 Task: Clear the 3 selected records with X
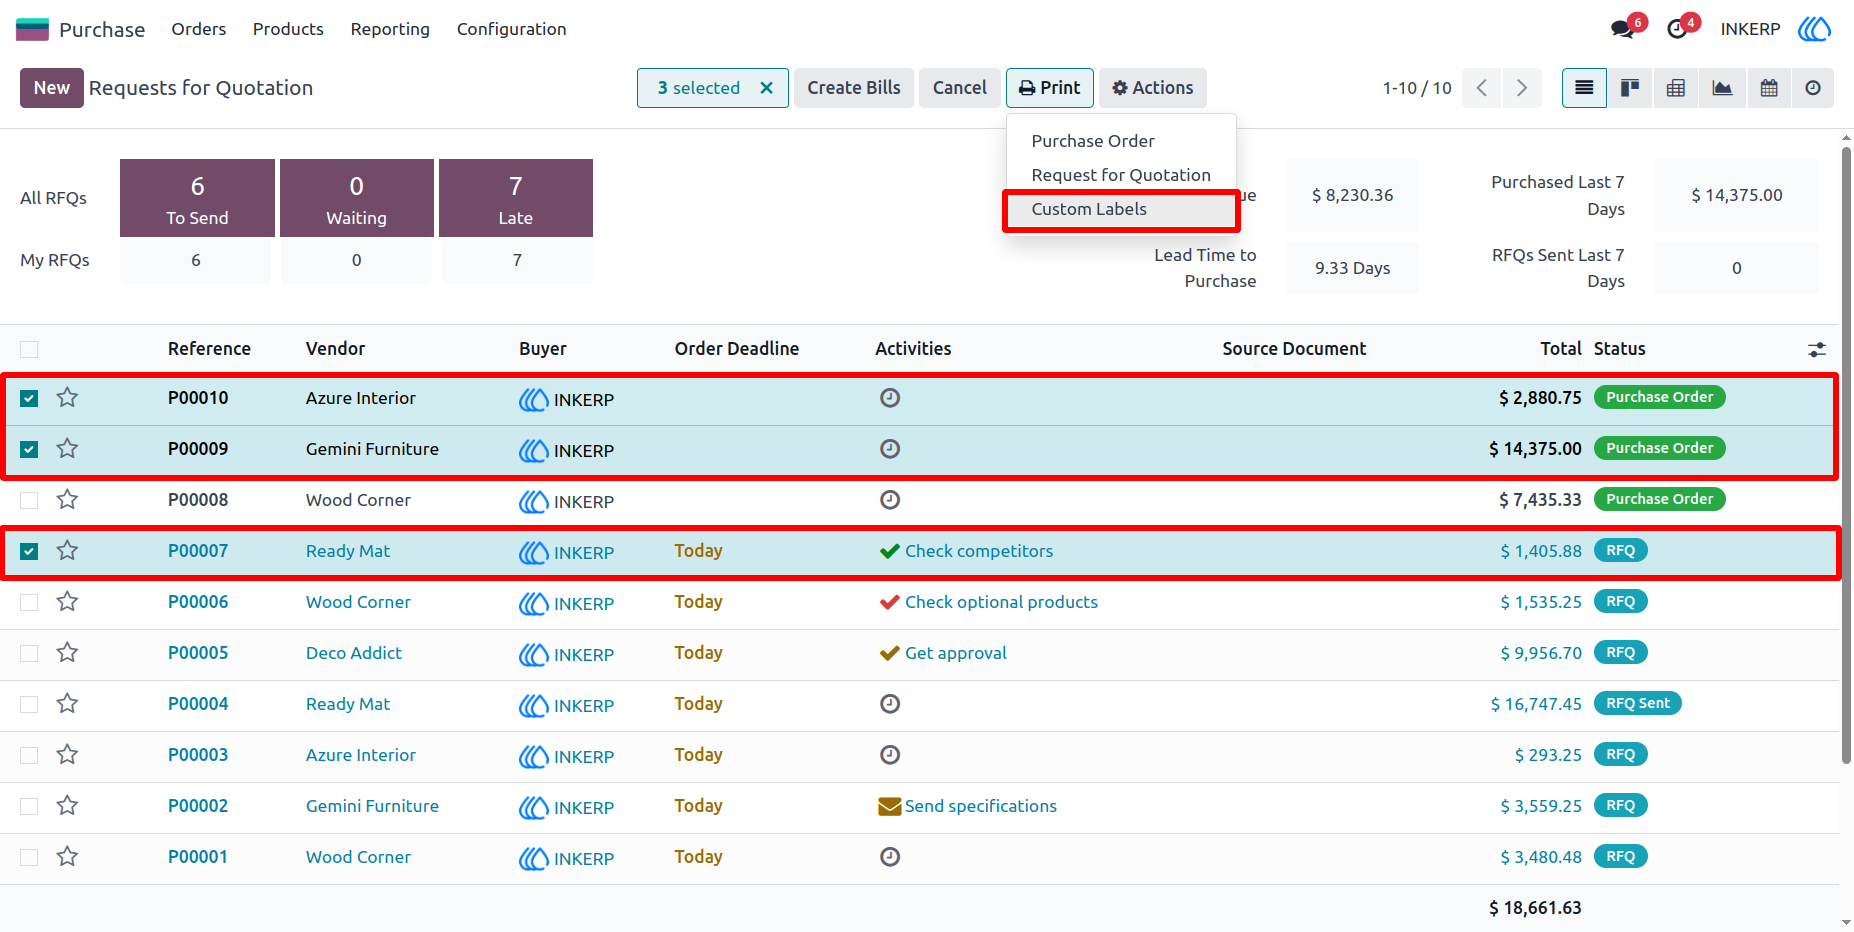tap(767, 88)
